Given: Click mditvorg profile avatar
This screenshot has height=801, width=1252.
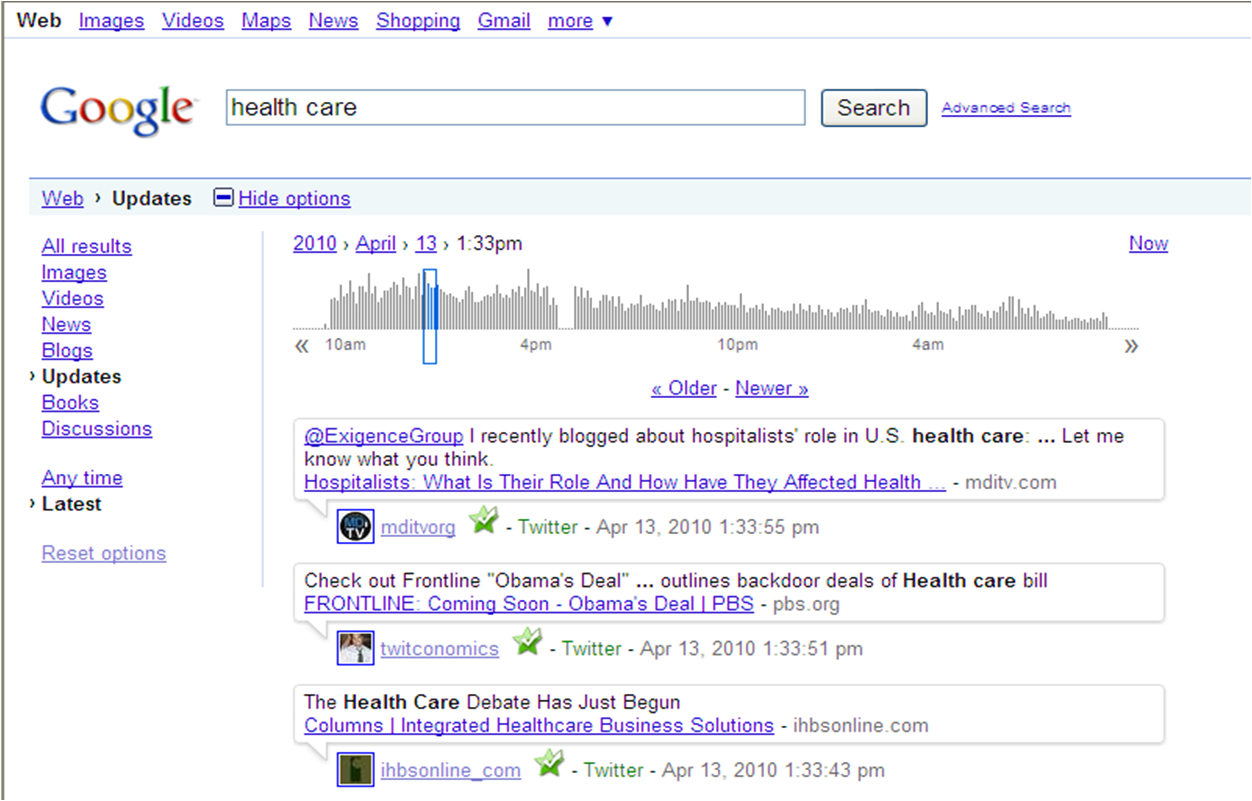Looking at the screenshot, I should coord(356,526).
